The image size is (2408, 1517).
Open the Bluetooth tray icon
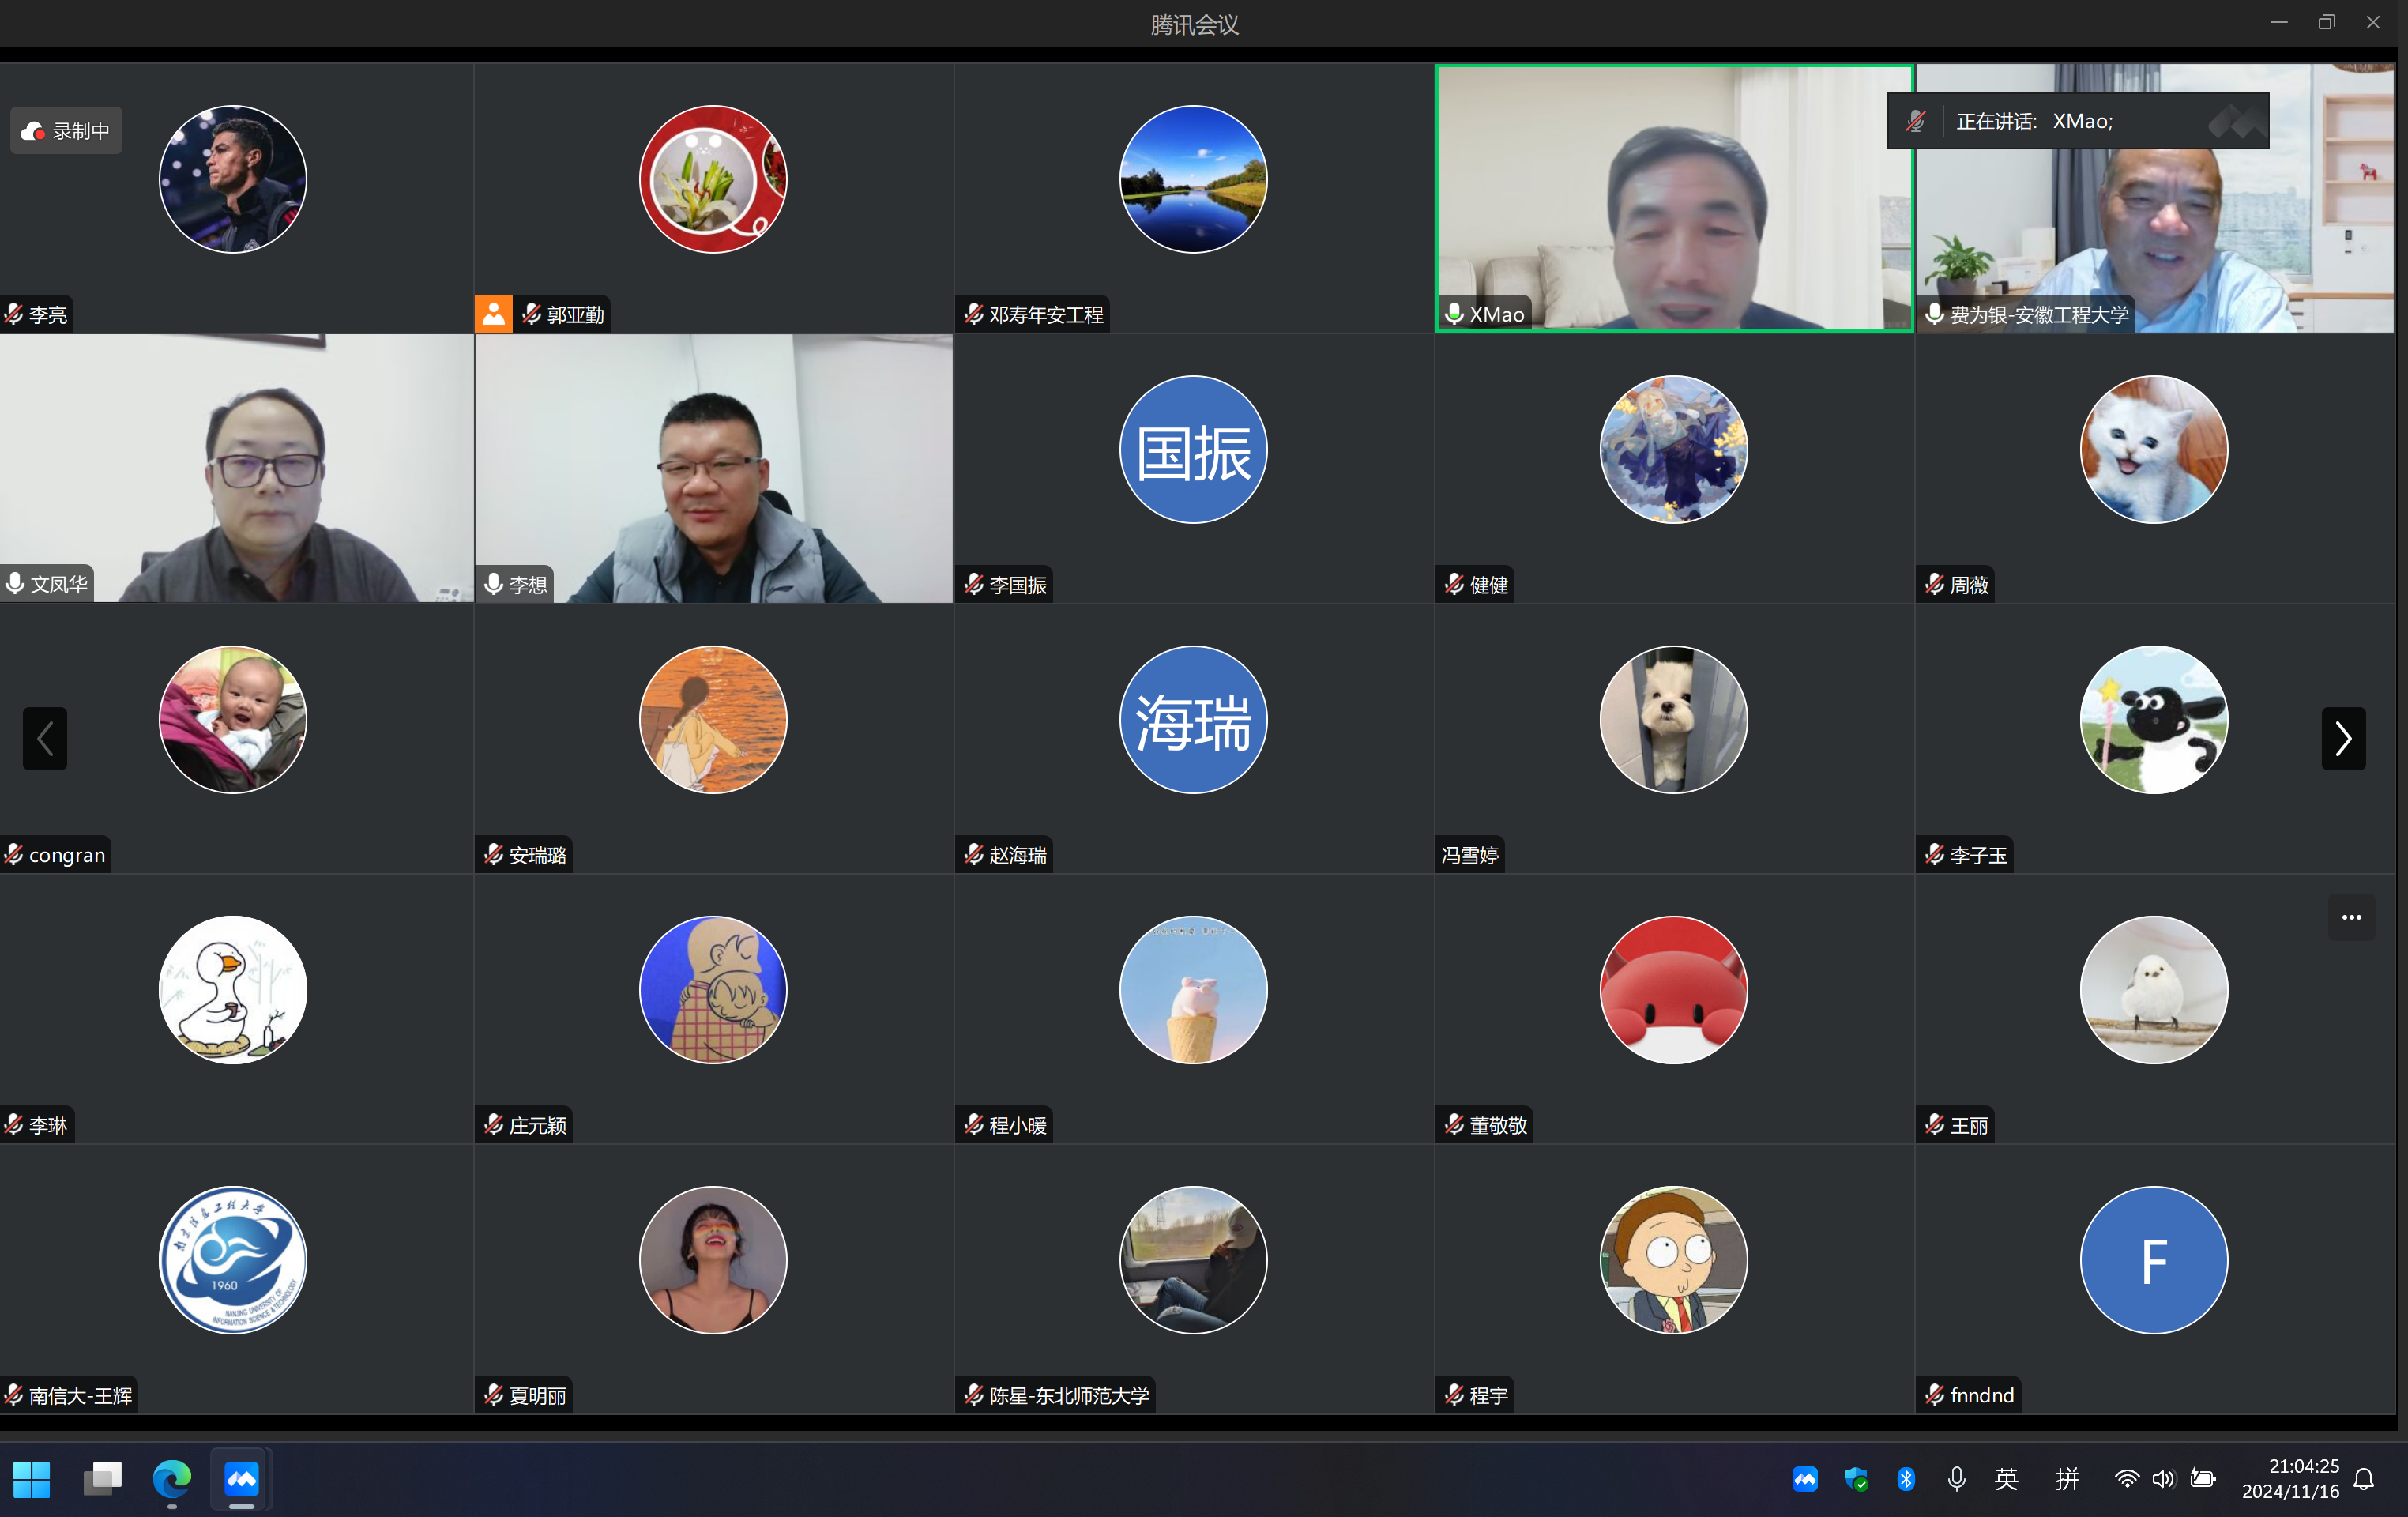pos(1906,1479)
